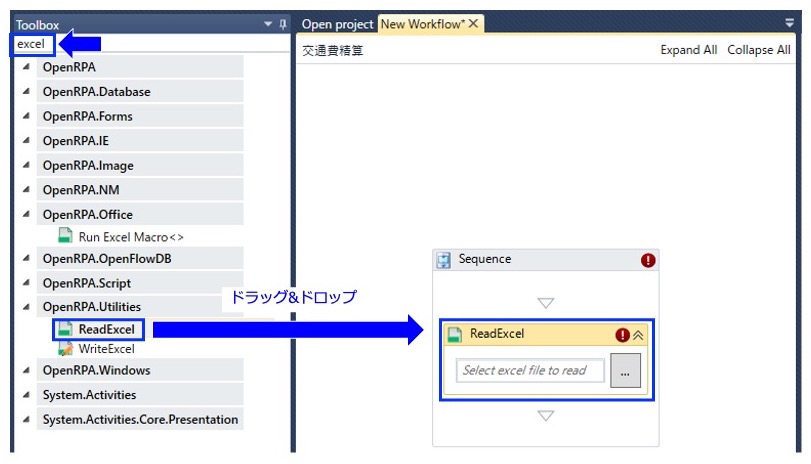Select the OpenRPA.Script category header

pyautogui.click(x=140, y=282)
